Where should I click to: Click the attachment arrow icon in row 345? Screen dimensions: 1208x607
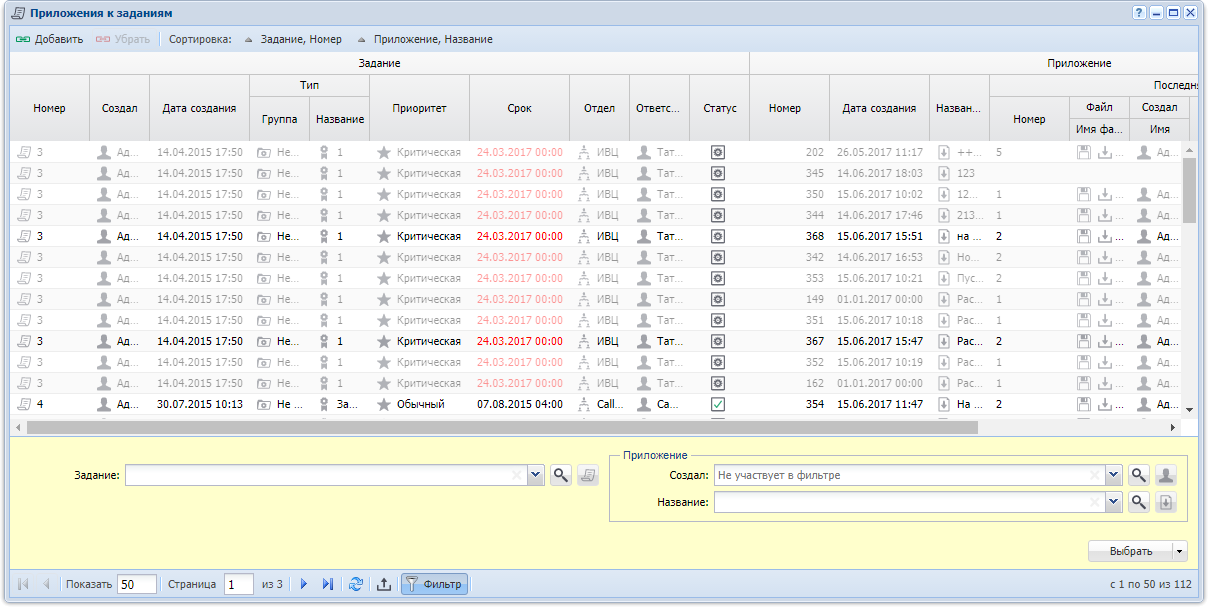tap(943, 173)
